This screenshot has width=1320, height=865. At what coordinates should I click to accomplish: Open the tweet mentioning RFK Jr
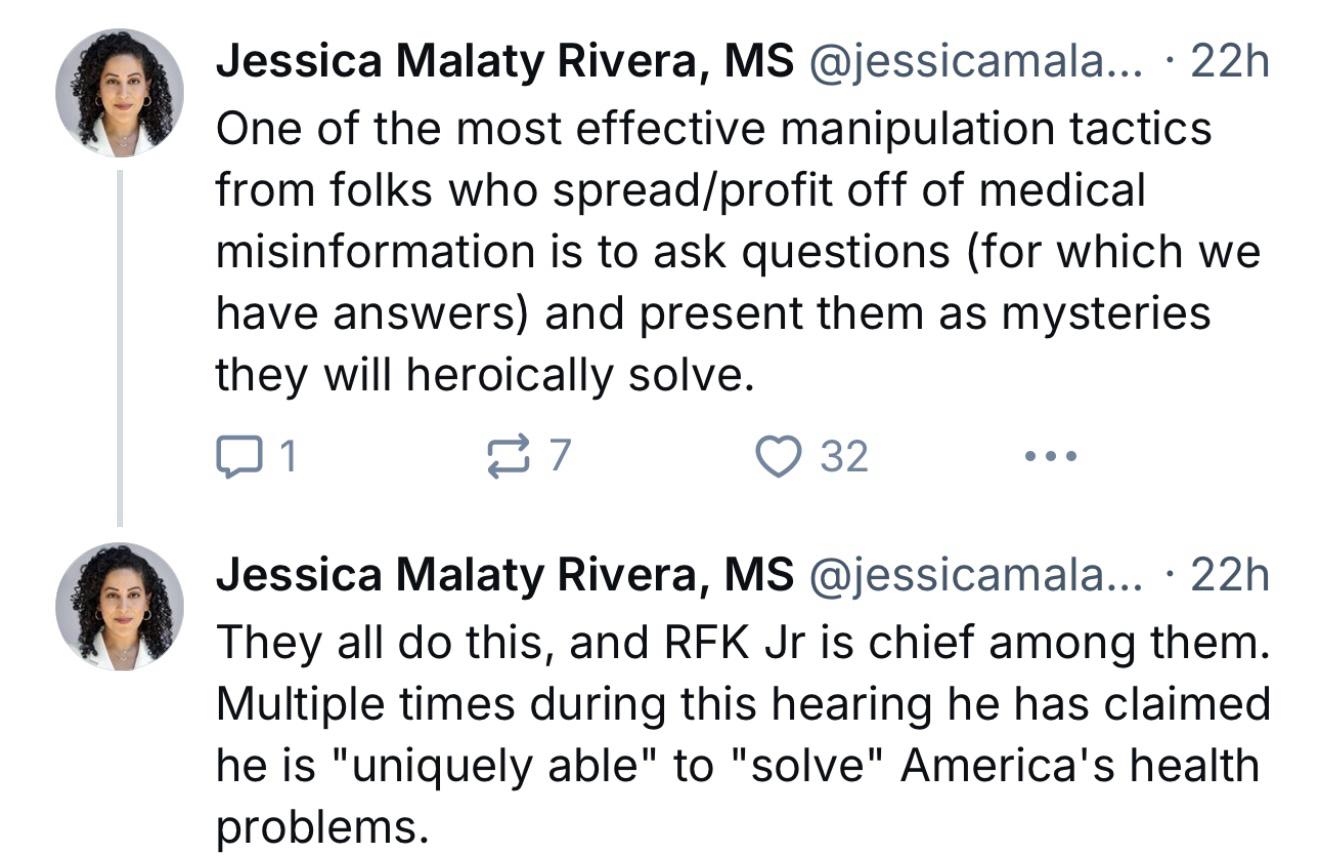click(x=740, y=734)
